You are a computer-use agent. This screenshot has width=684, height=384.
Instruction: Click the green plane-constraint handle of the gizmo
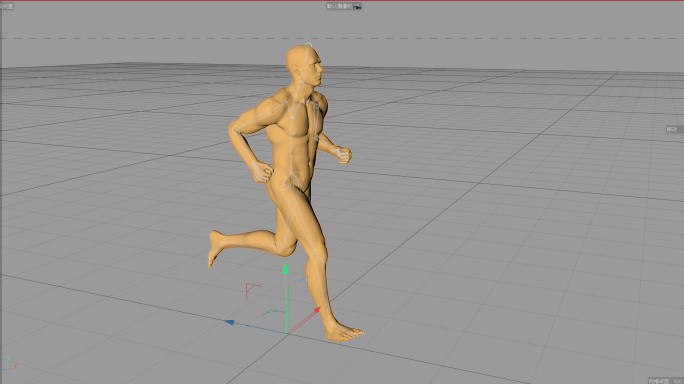click(x=274, y=312)
